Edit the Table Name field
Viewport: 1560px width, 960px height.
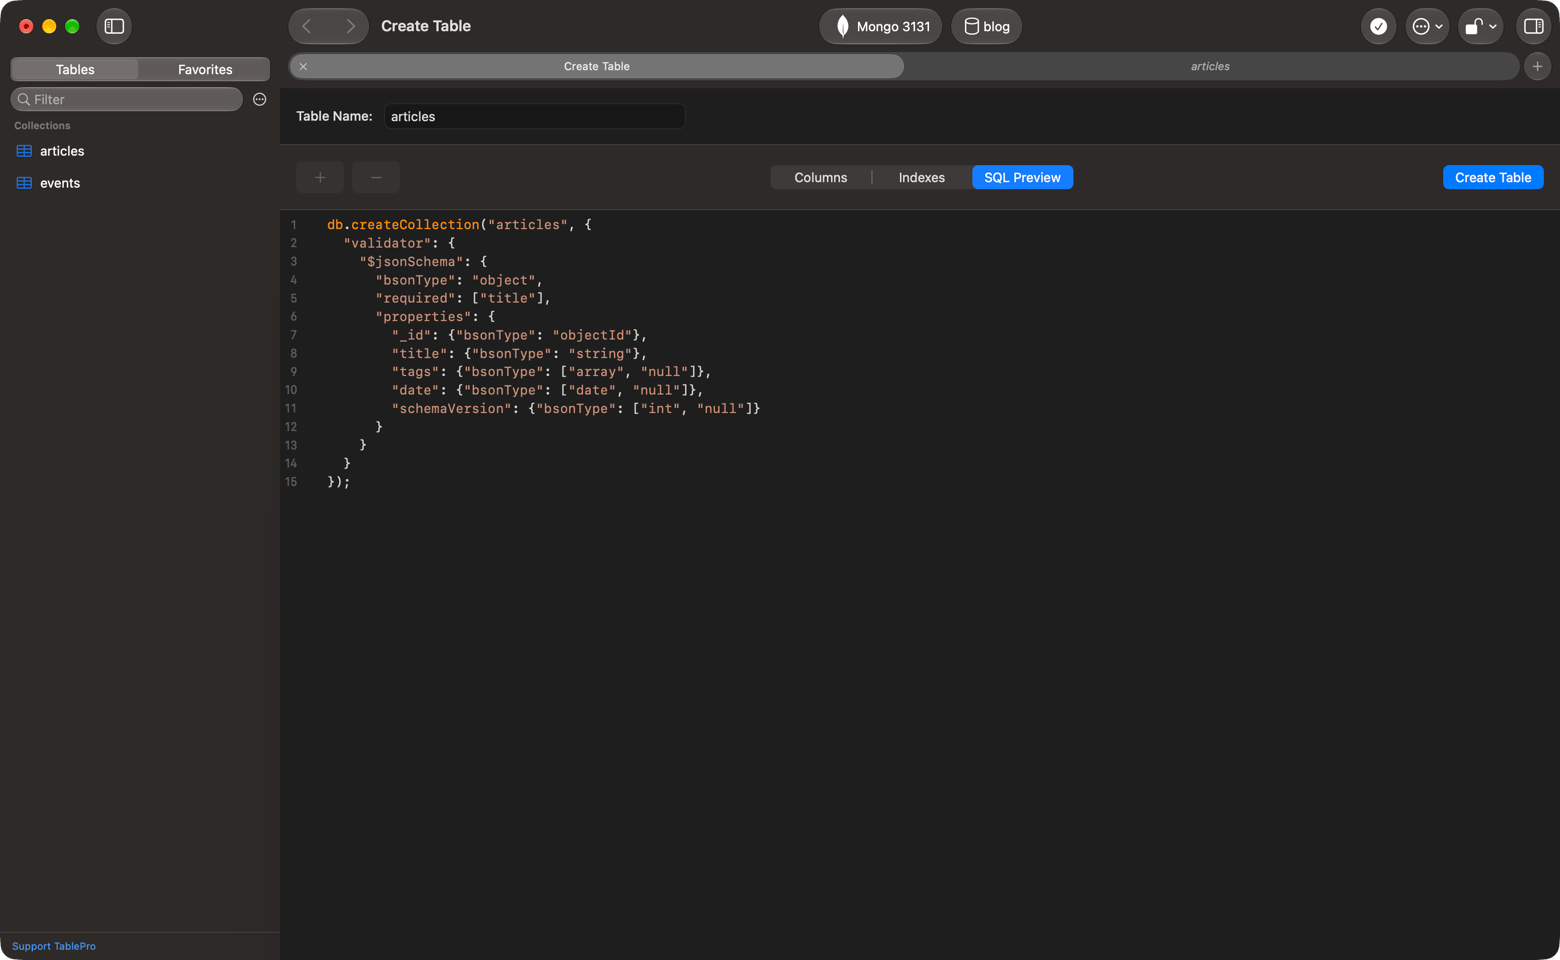click(x=534, y=116)
